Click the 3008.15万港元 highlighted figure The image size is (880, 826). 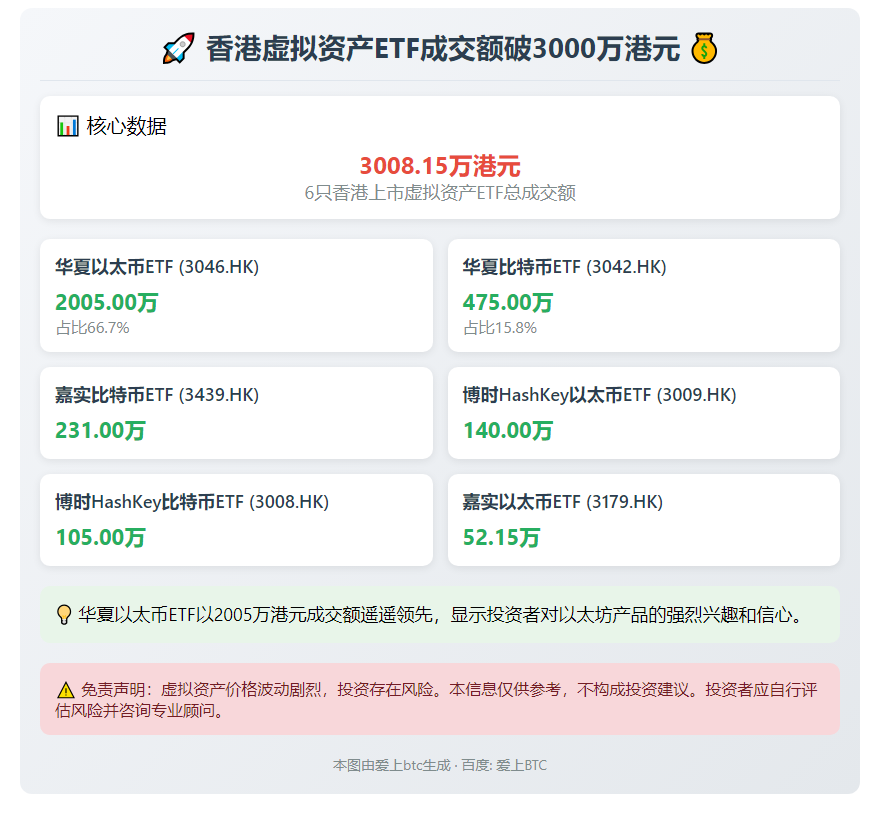point(440,165)
